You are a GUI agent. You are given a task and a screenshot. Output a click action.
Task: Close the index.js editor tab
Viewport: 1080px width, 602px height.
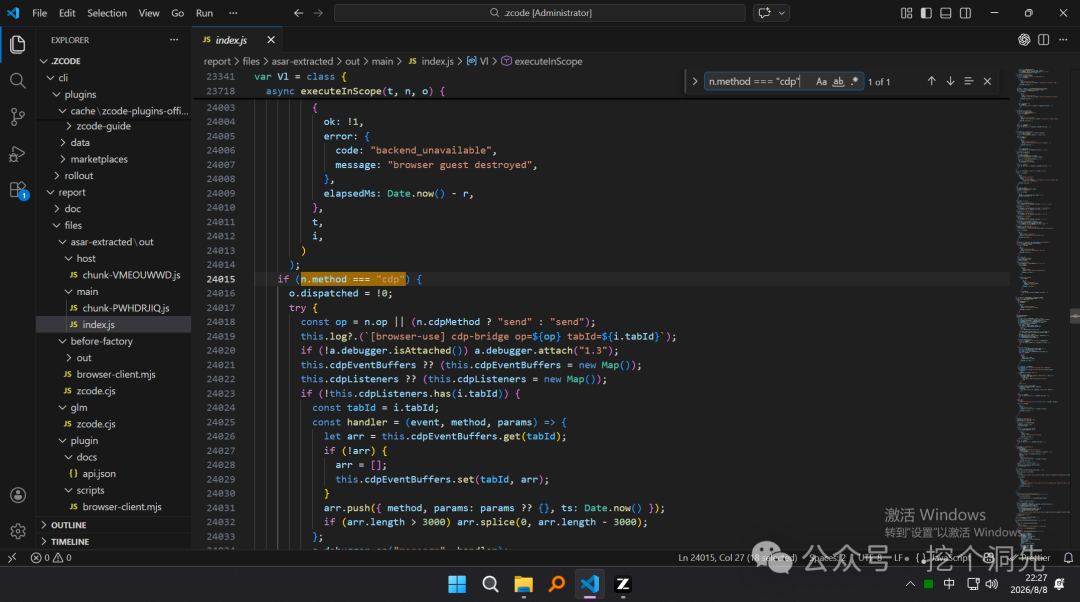271,40
